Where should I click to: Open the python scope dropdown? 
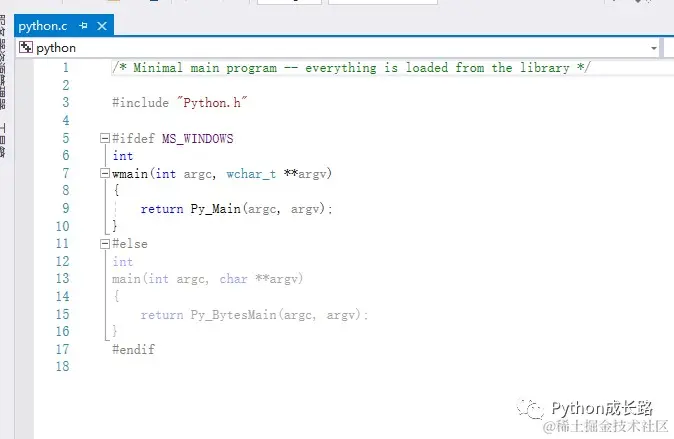point(654,48)
